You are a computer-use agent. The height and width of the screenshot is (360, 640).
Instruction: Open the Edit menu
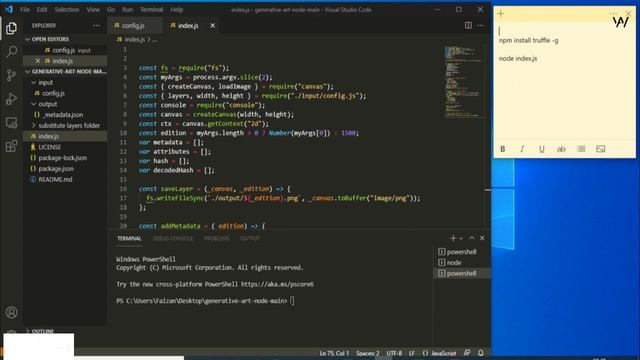tap(42, 9)
